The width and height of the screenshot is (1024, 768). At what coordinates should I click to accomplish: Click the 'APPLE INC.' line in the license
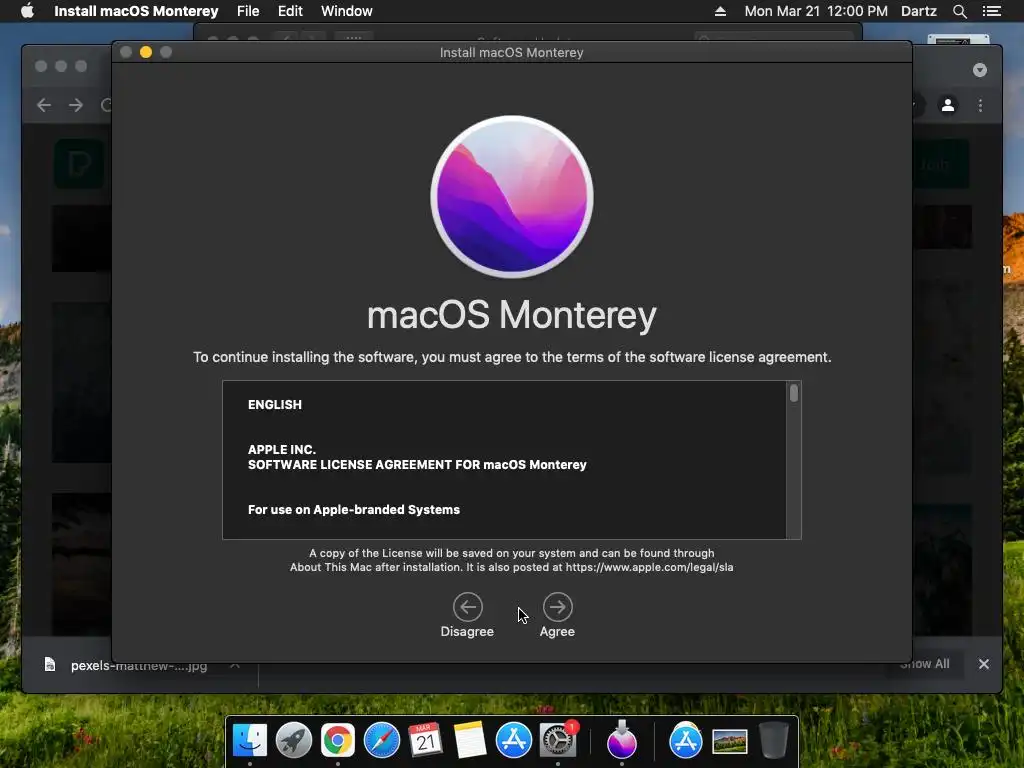point(281,449)
